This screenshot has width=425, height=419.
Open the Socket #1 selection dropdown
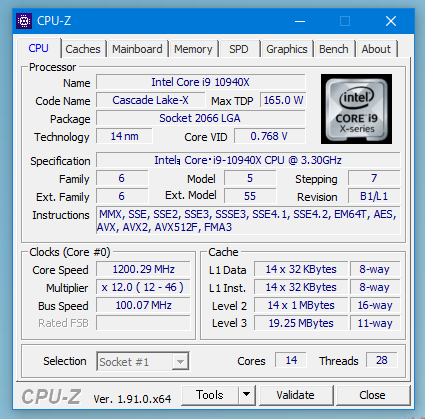[143, 361]
